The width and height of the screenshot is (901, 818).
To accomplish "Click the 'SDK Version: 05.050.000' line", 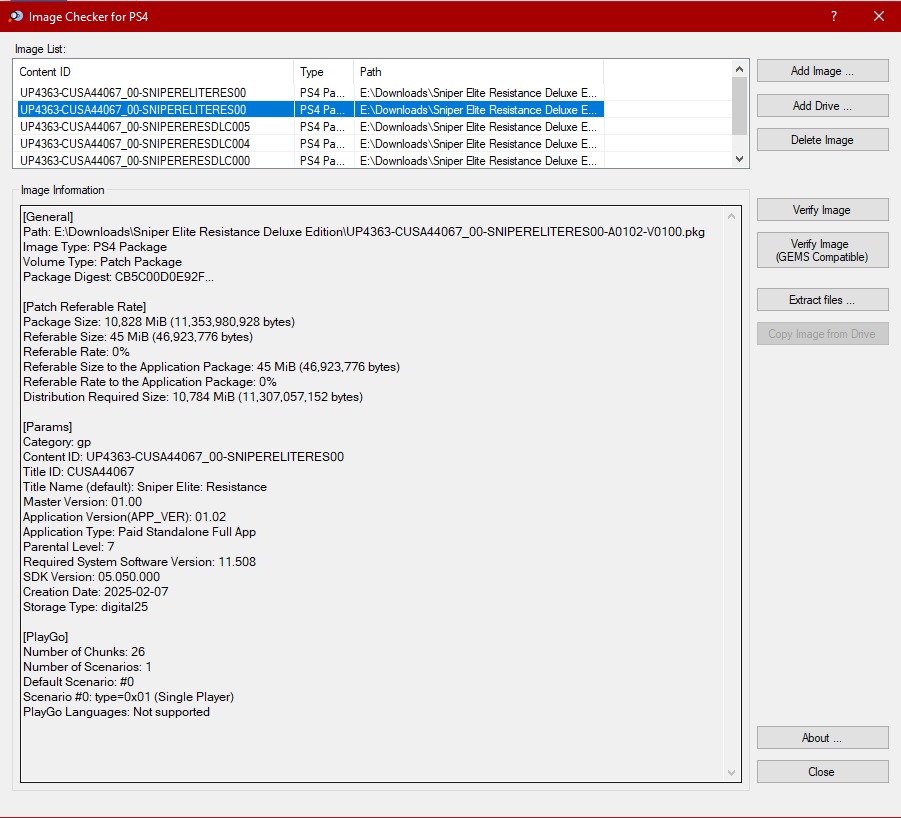I will click(91, 576).
